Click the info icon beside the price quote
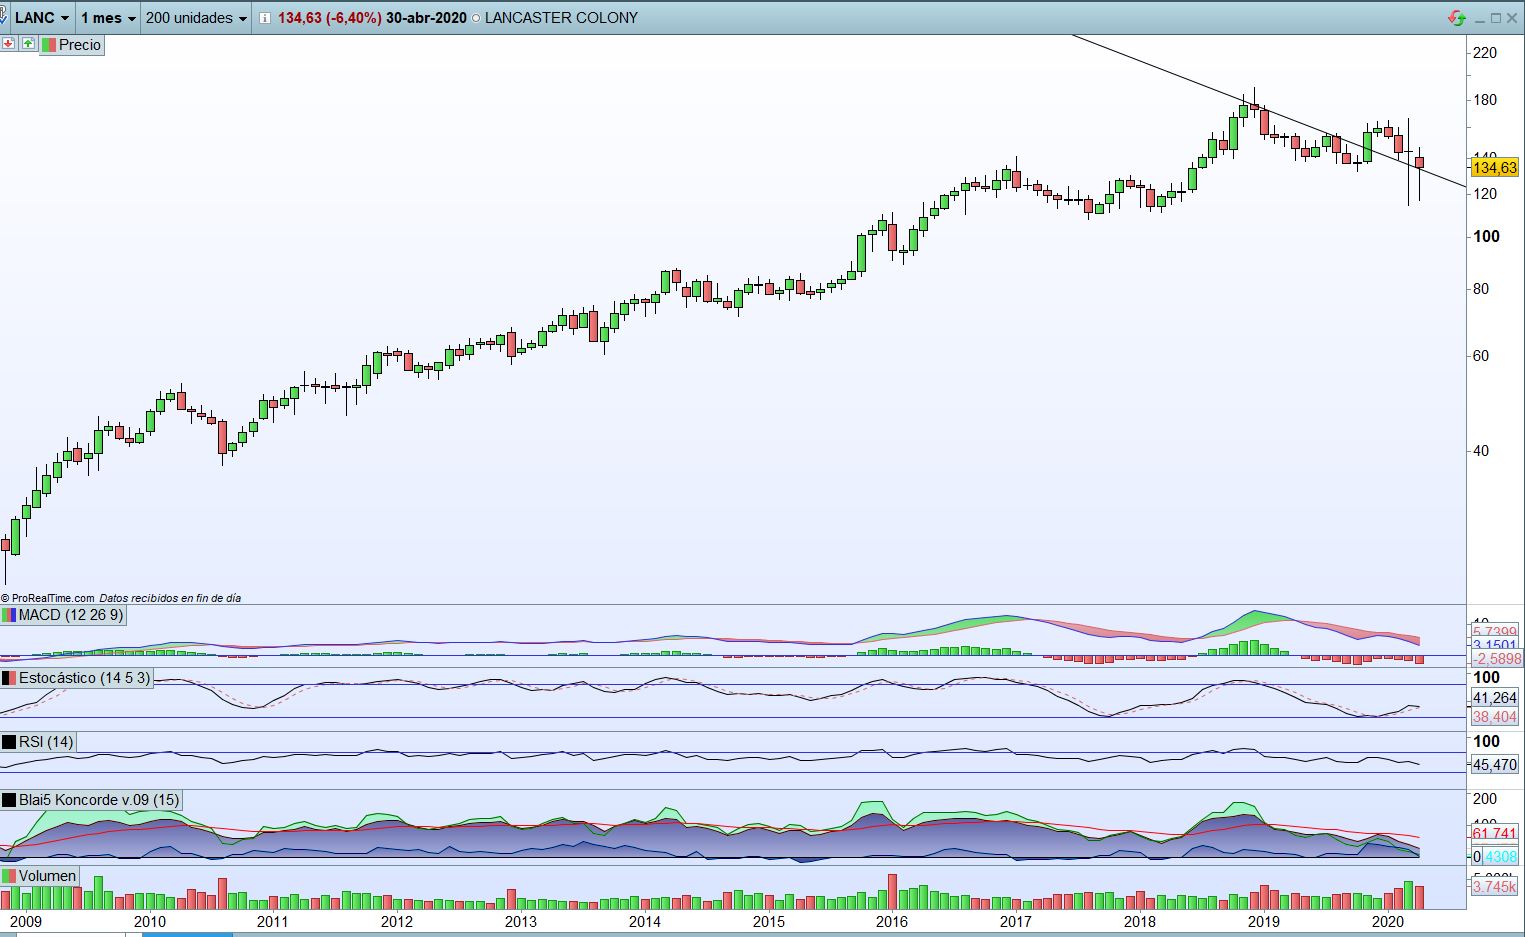The image size is (1525, 937). tap(264, 18)
